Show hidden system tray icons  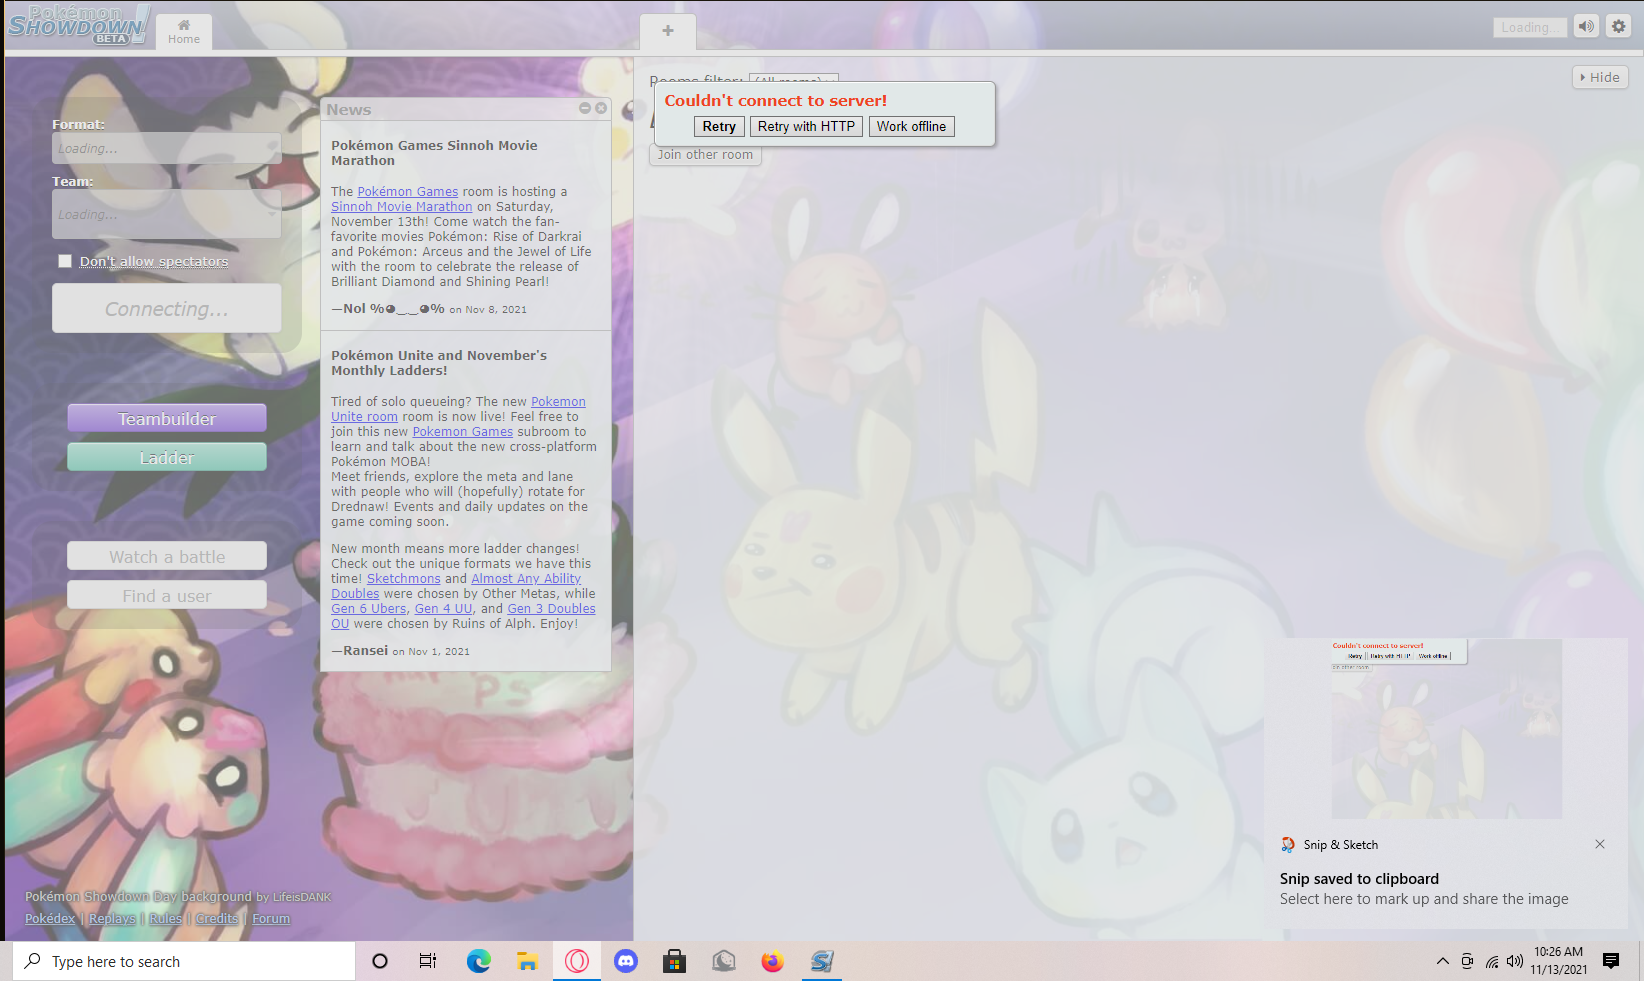point(1442,961)
